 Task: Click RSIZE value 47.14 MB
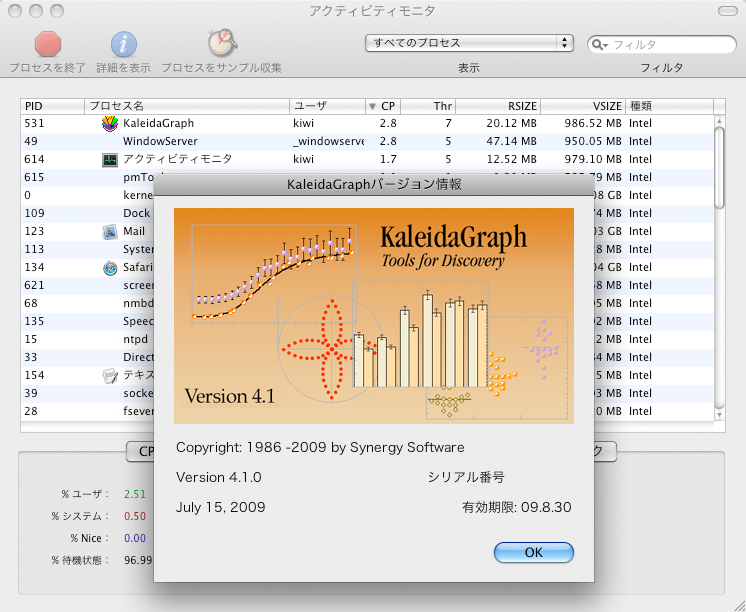click(511, 141)
